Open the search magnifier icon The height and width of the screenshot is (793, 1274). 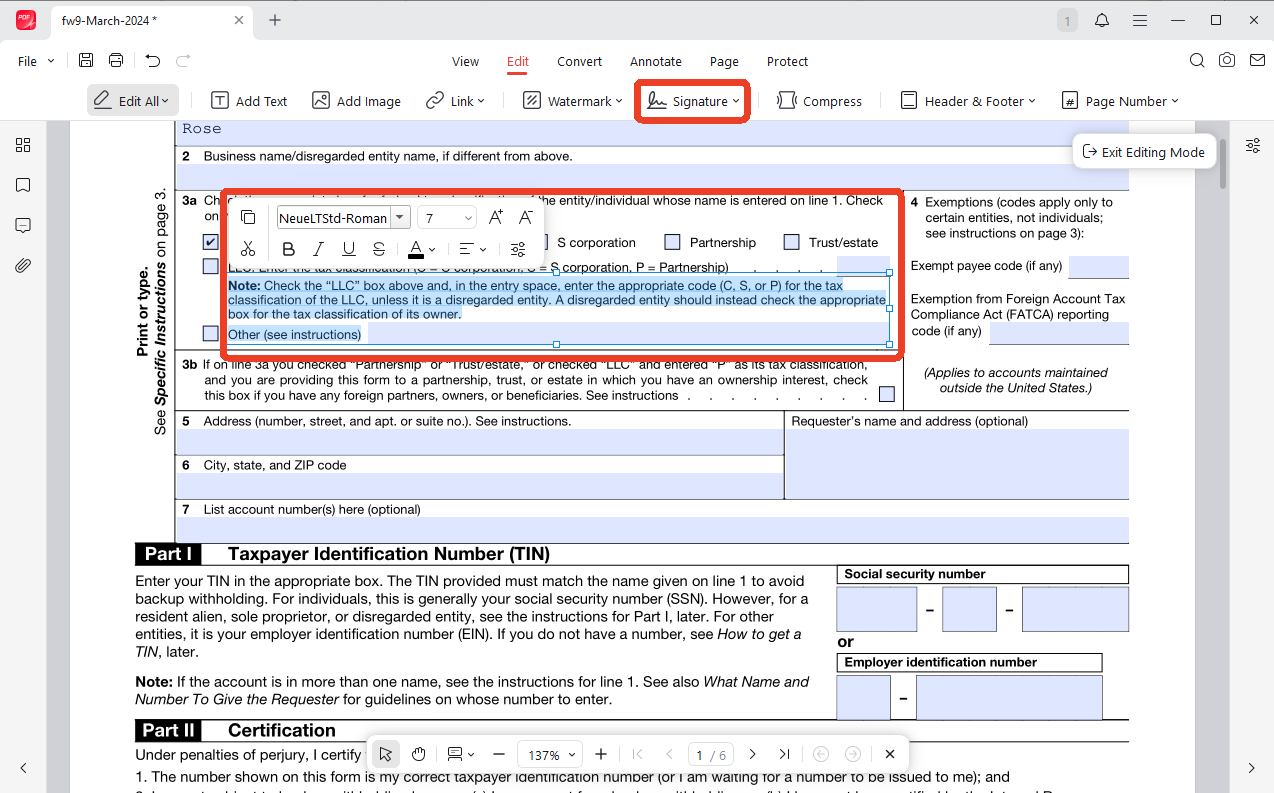pyautogui.click(x=1197, y=61)
